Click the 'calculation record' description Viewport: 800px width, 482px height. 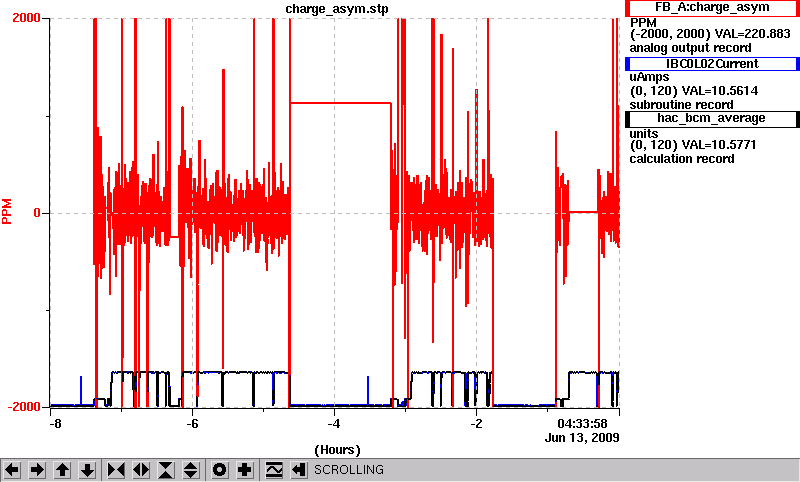point(682,159)
